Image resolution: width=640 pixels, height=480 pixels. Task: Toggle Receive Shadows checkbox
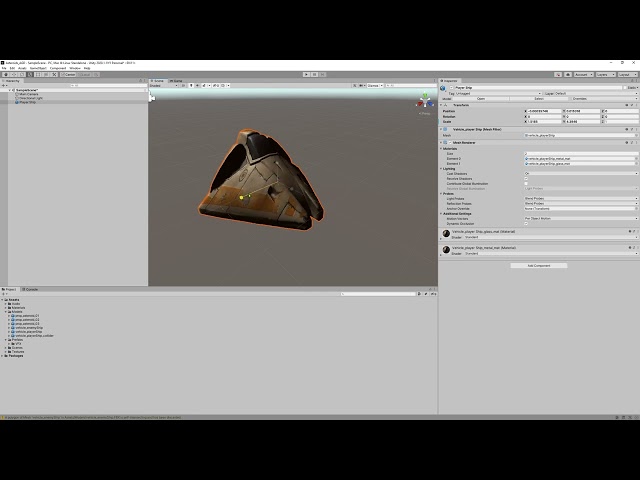pos(526,179)
